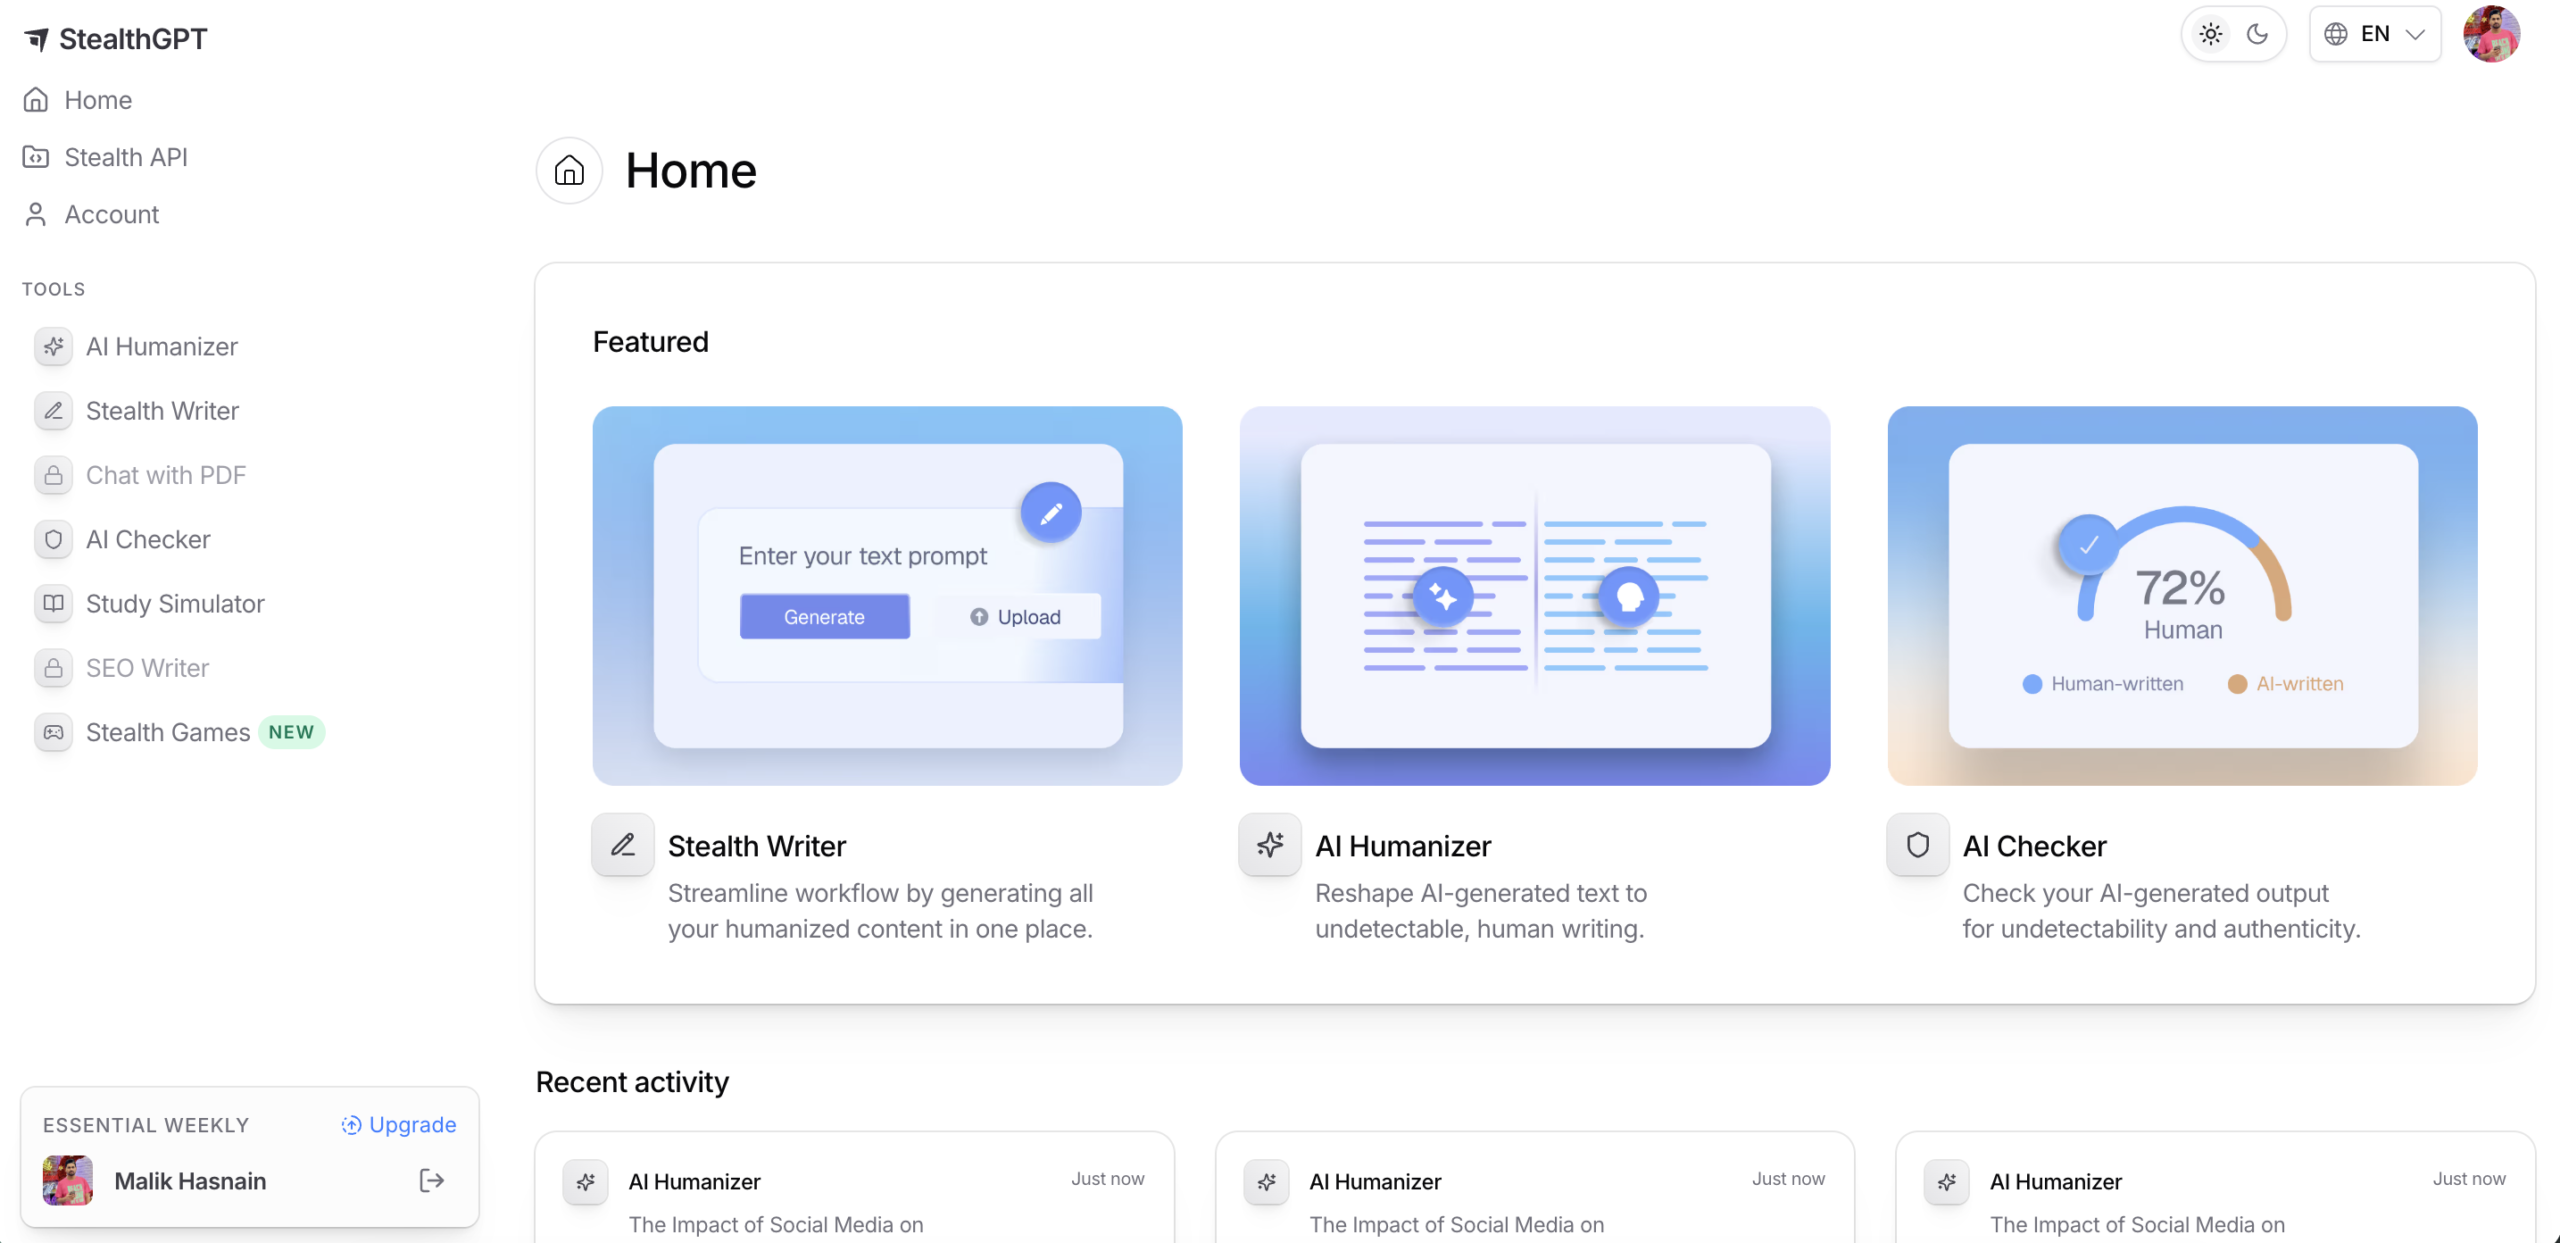Viewport: 2560px width, 1243px height.
Task: Open Stealth API page
Action: click(x=105, y=157)
